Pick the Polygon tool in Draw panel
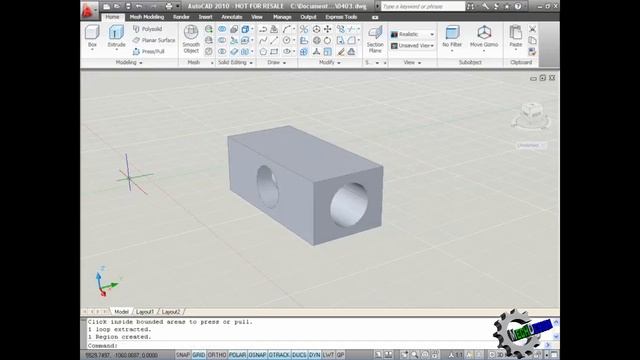This screenshot has height=360, width=640. click(x=263, y=52)
